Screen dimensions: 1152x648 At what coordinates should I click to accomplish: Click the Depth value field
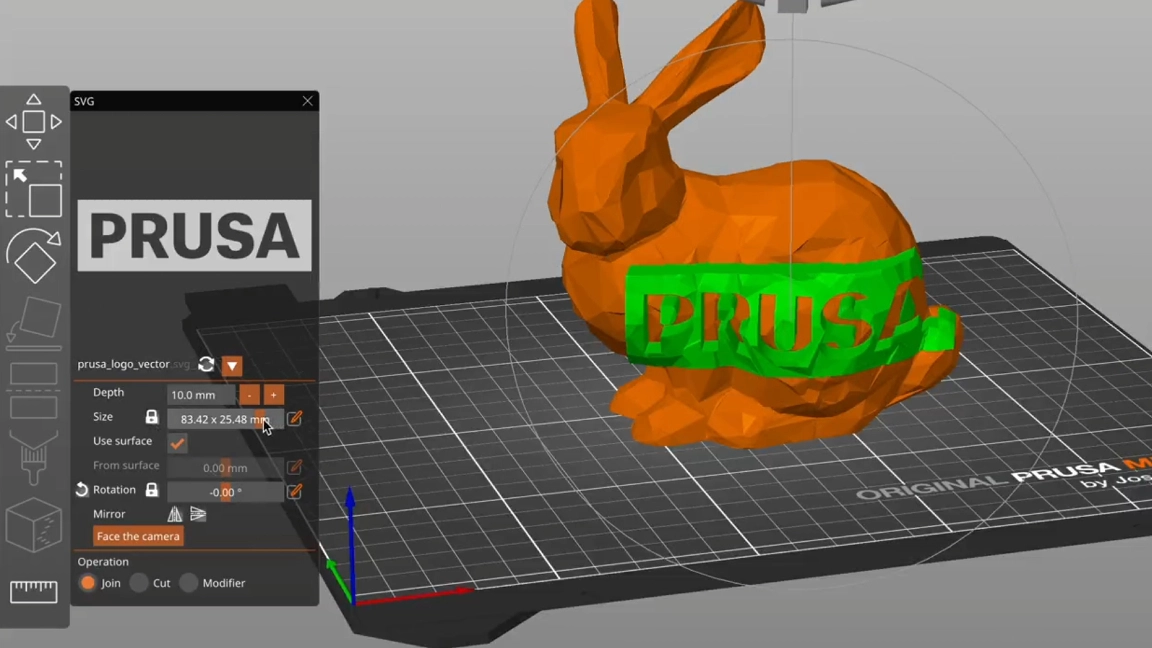(x=201, y=395)
